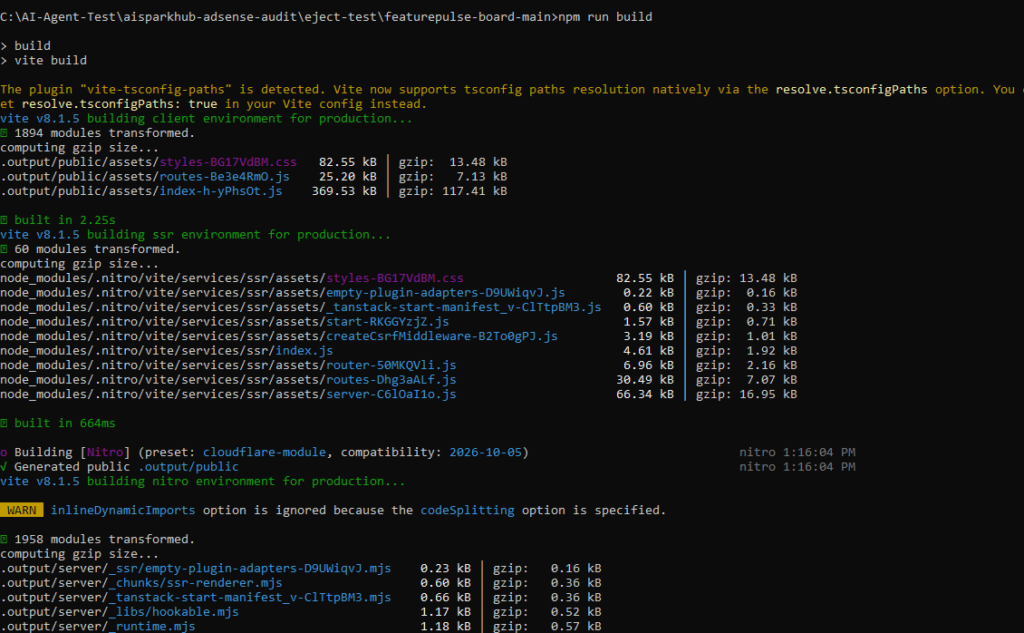
Task: Click the 'npm run build' command text
Action: coord(605,17)
